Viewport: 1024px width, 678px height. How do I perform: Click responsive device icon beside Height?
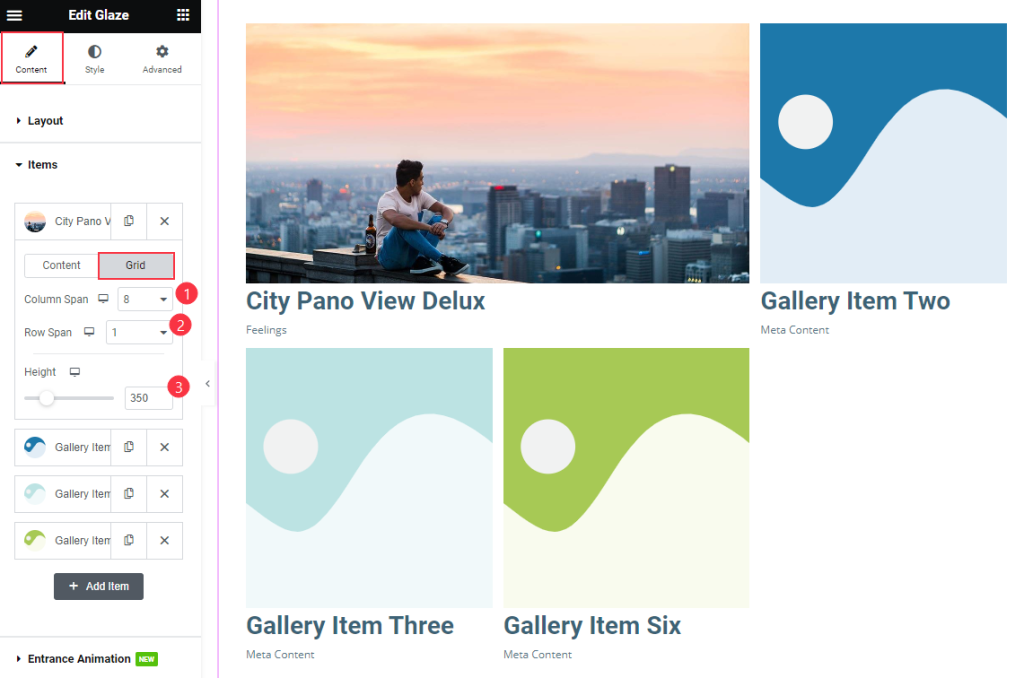(75, 372)
